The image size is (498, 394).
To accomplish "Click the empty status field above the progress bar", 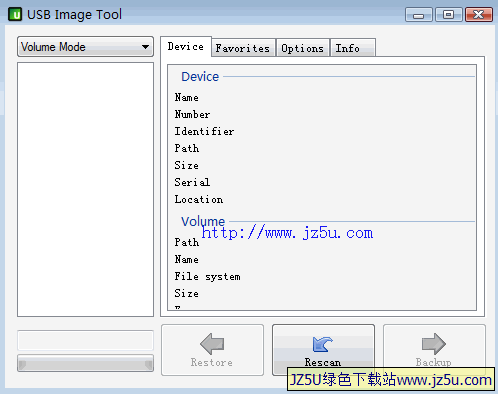I will click(85, 340).
